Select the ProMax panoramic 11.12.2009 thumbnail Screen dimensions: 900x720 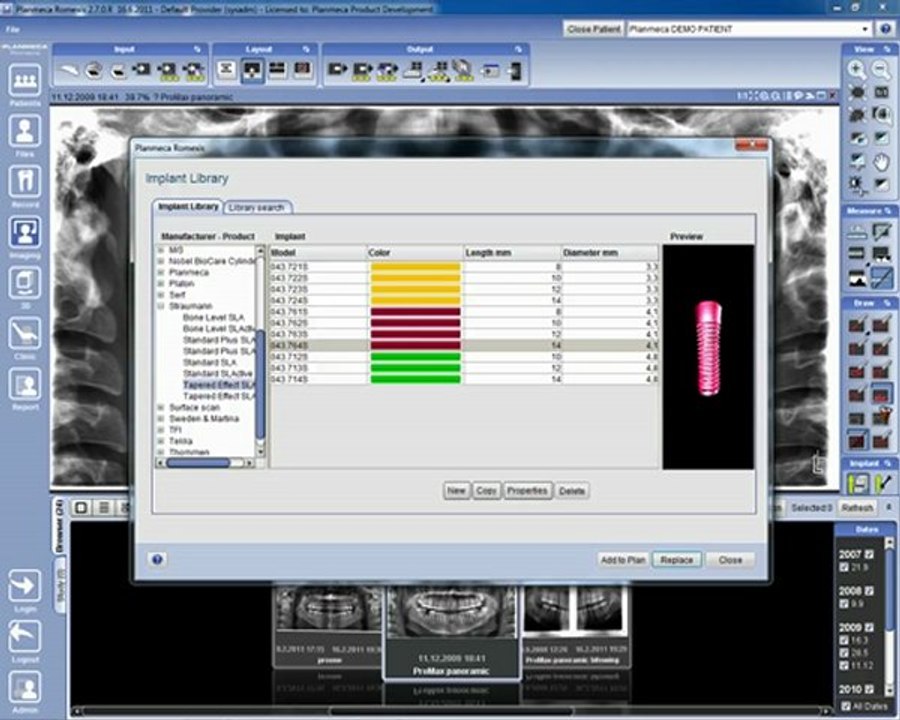pos(452,632)
